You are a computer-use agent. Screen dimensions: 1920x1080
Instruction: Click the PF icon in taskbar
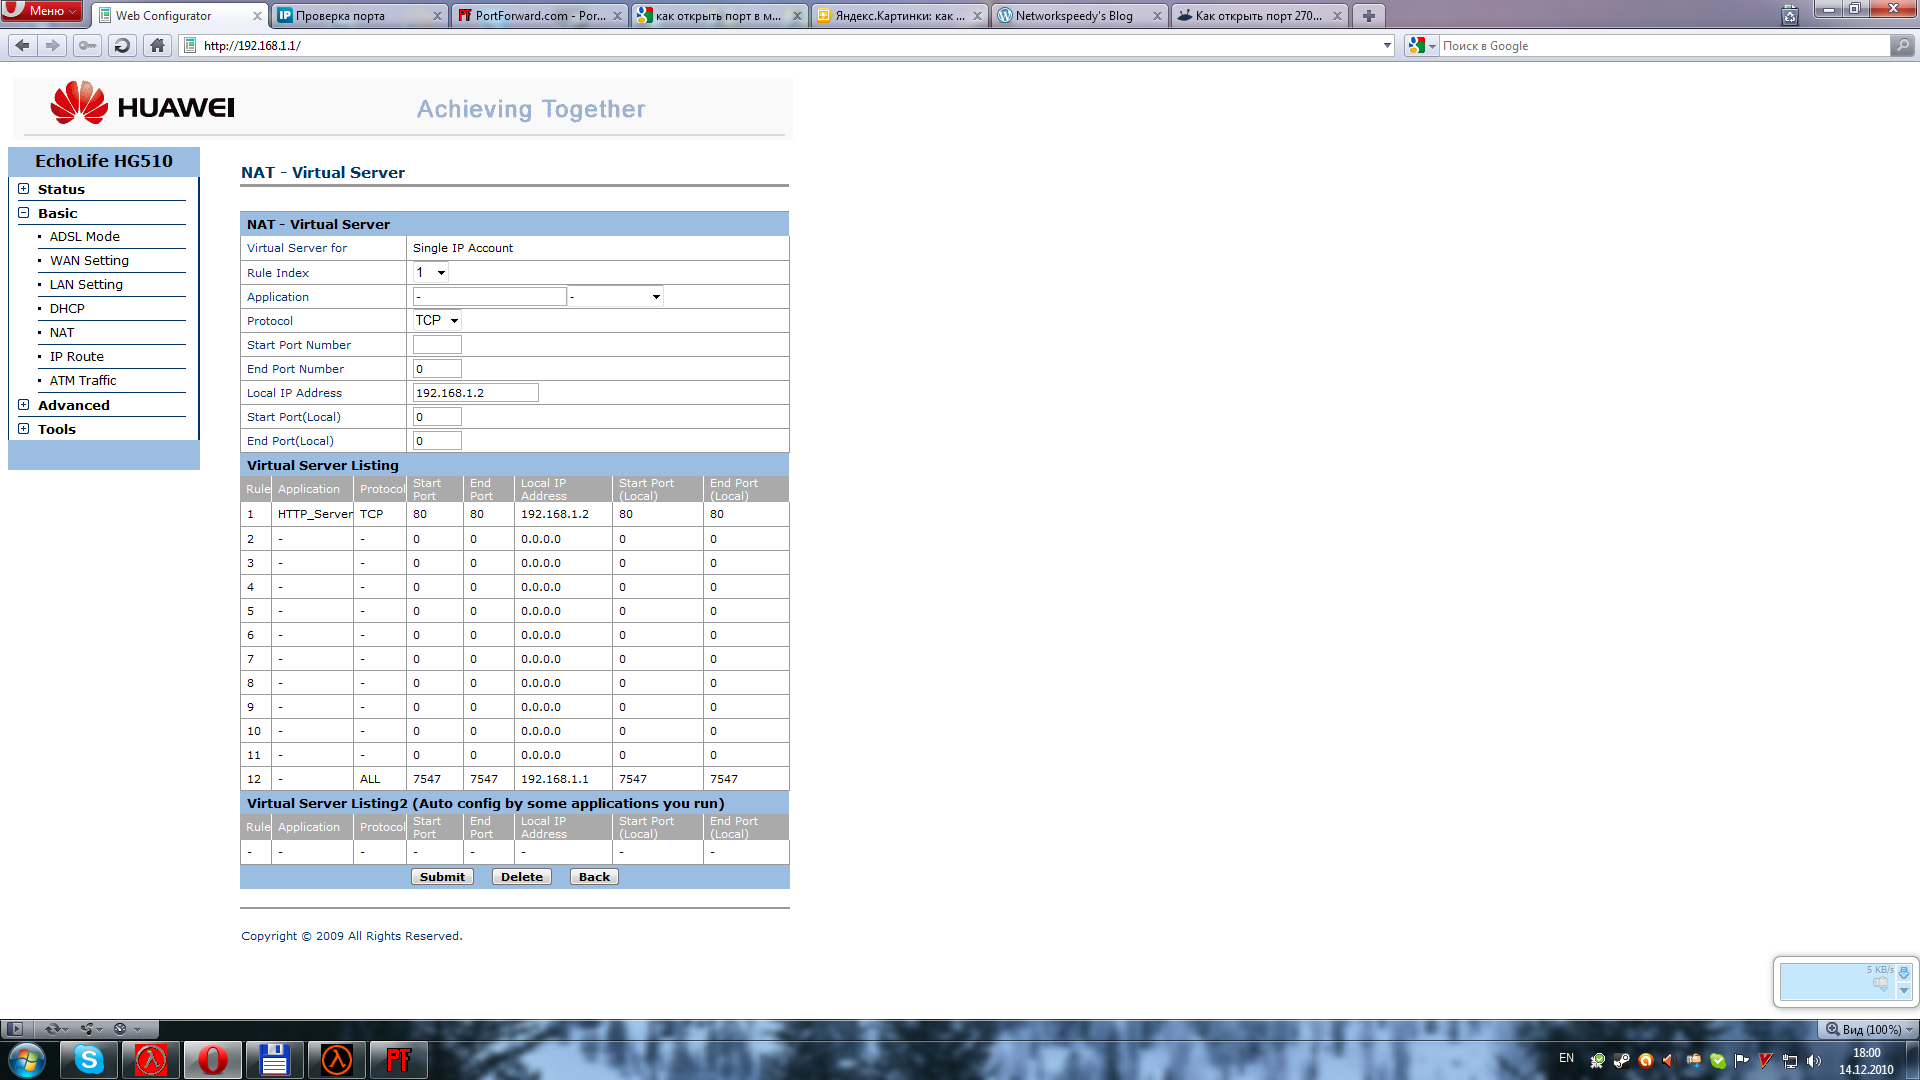(398, 1059)
